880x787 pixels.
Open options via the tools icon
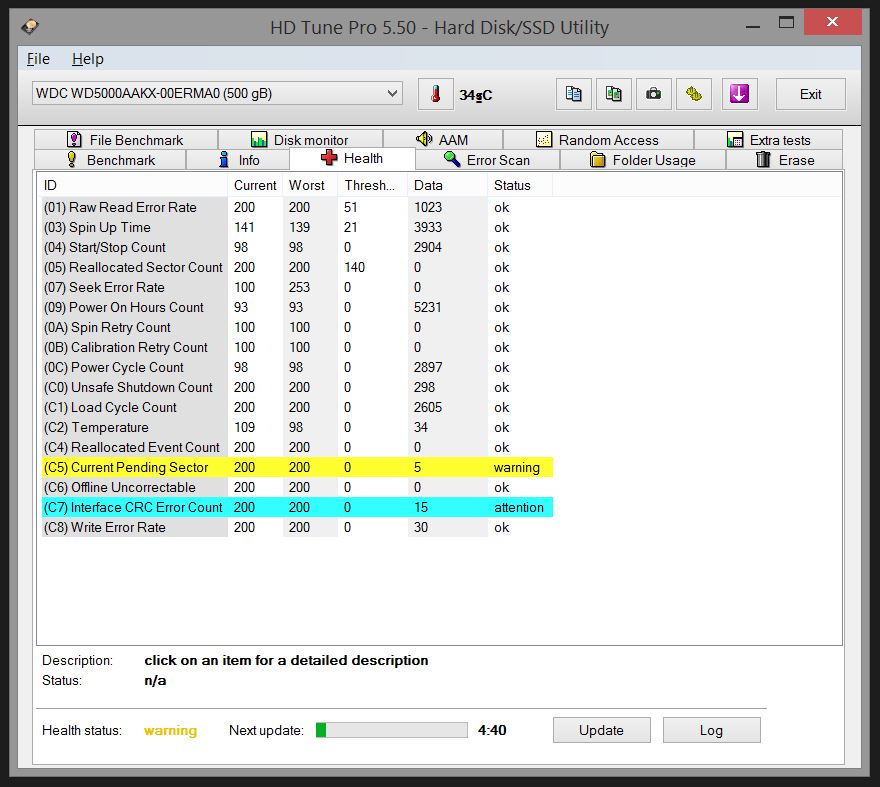pos(694,94)
